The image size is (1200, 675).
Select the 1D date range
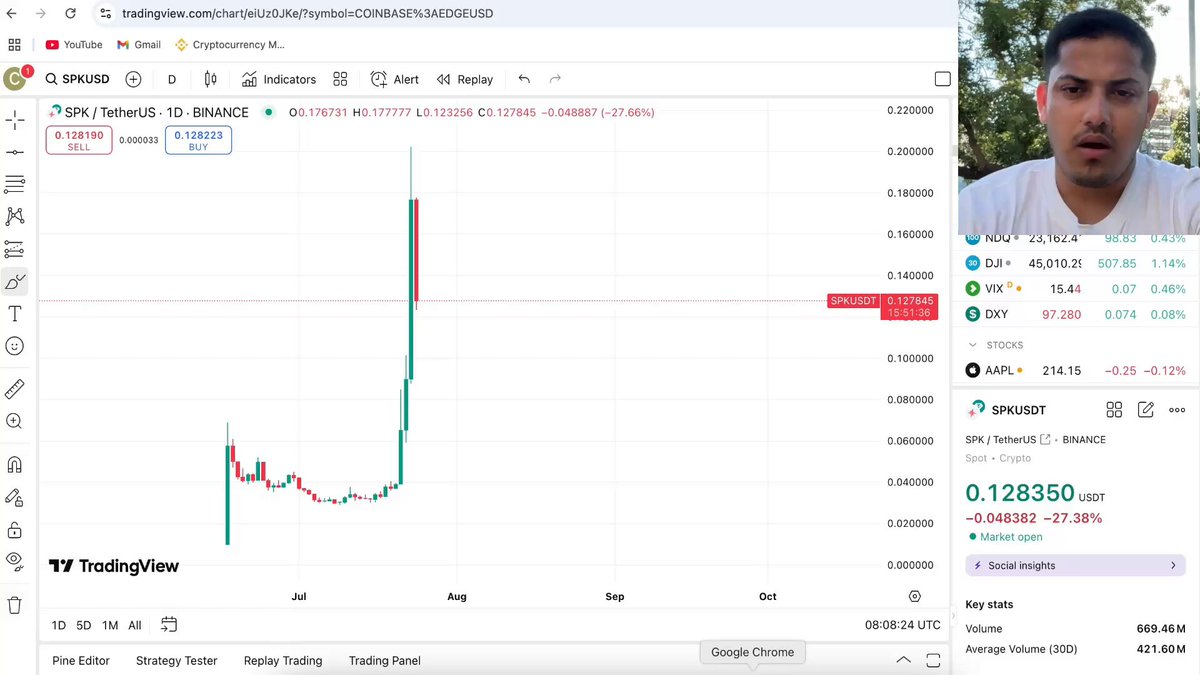pyautogui.click(x=59, y=625)
